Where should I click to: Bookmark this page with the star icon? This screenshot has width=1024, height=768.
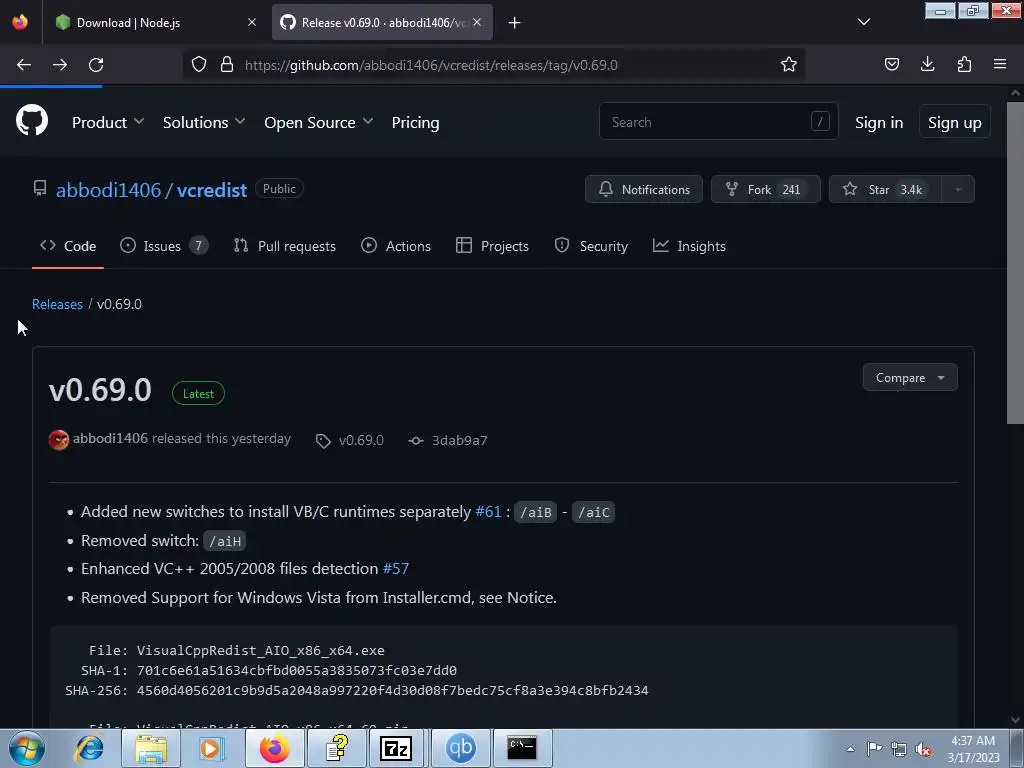coord(789,65)
